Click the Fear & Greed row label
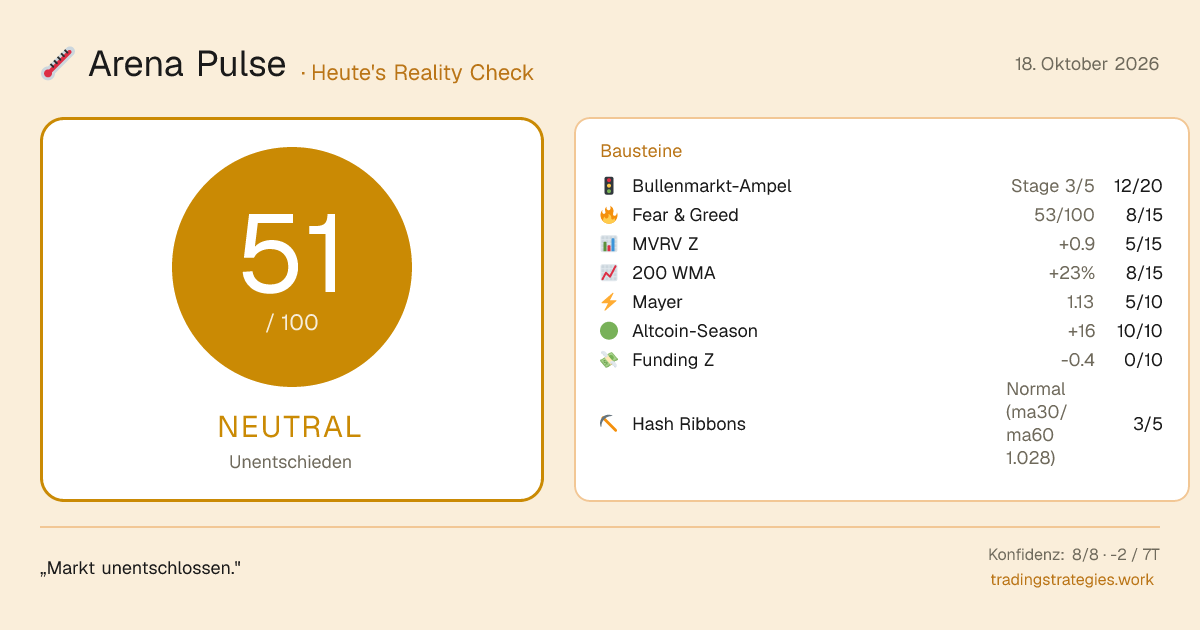Image resolution: width=1200 pixels, height=630 pixels. tap(685, 215)
